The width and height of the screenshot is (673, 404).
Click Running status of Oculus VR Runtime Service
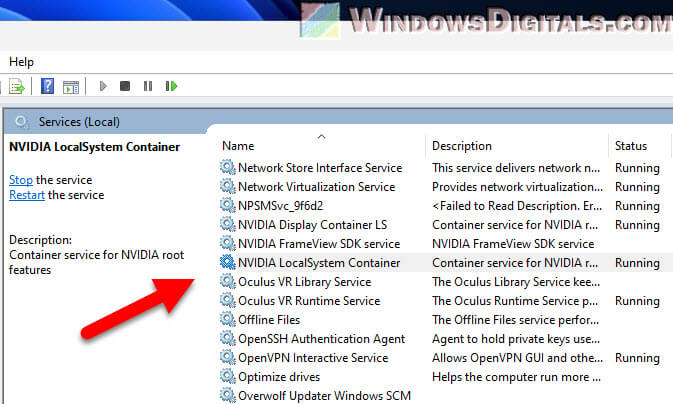pos(637,301)
